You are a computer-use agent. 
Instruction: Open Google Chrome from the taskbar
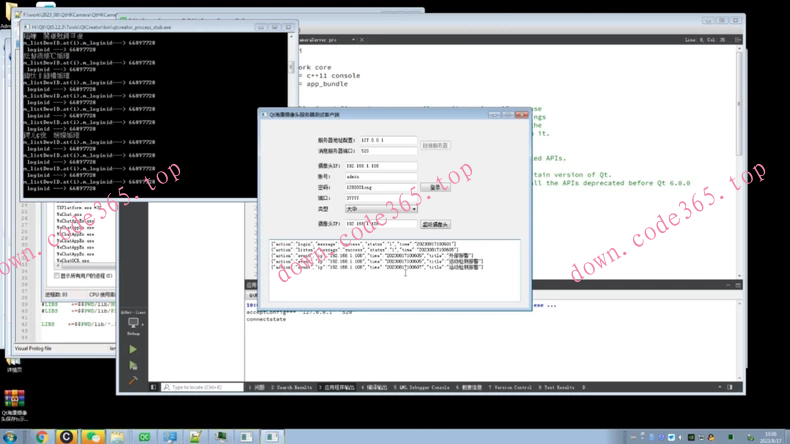[41, 437]
